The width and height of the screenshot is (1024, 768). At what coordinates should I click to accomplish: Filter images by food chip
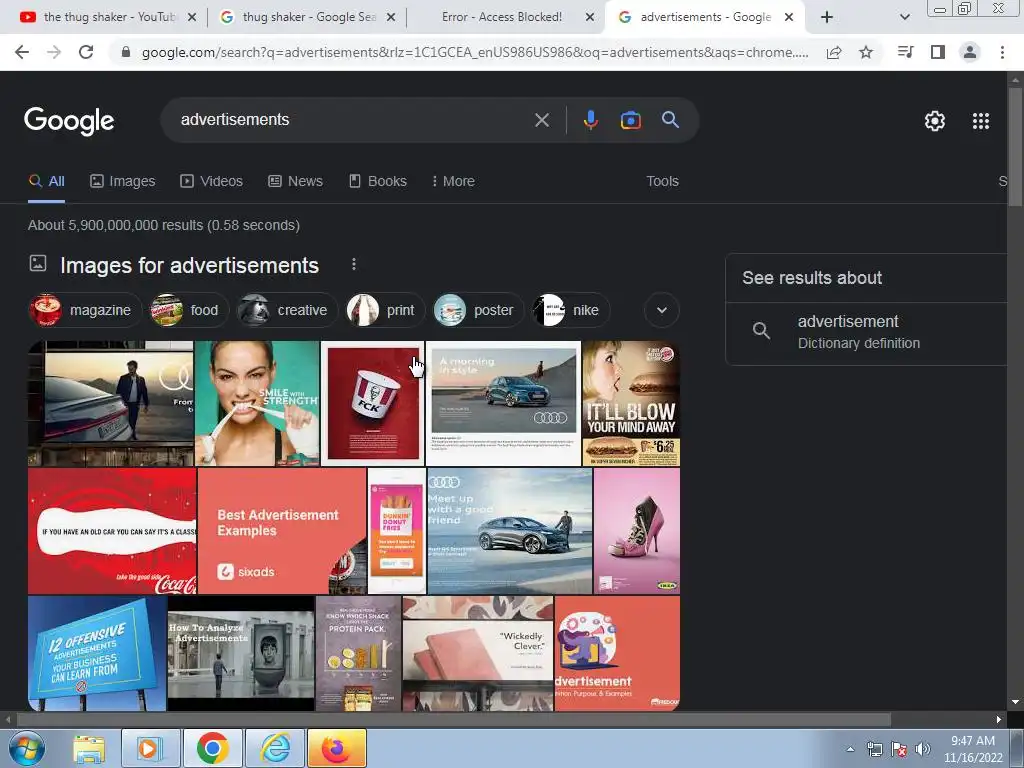tap(188, 310)
